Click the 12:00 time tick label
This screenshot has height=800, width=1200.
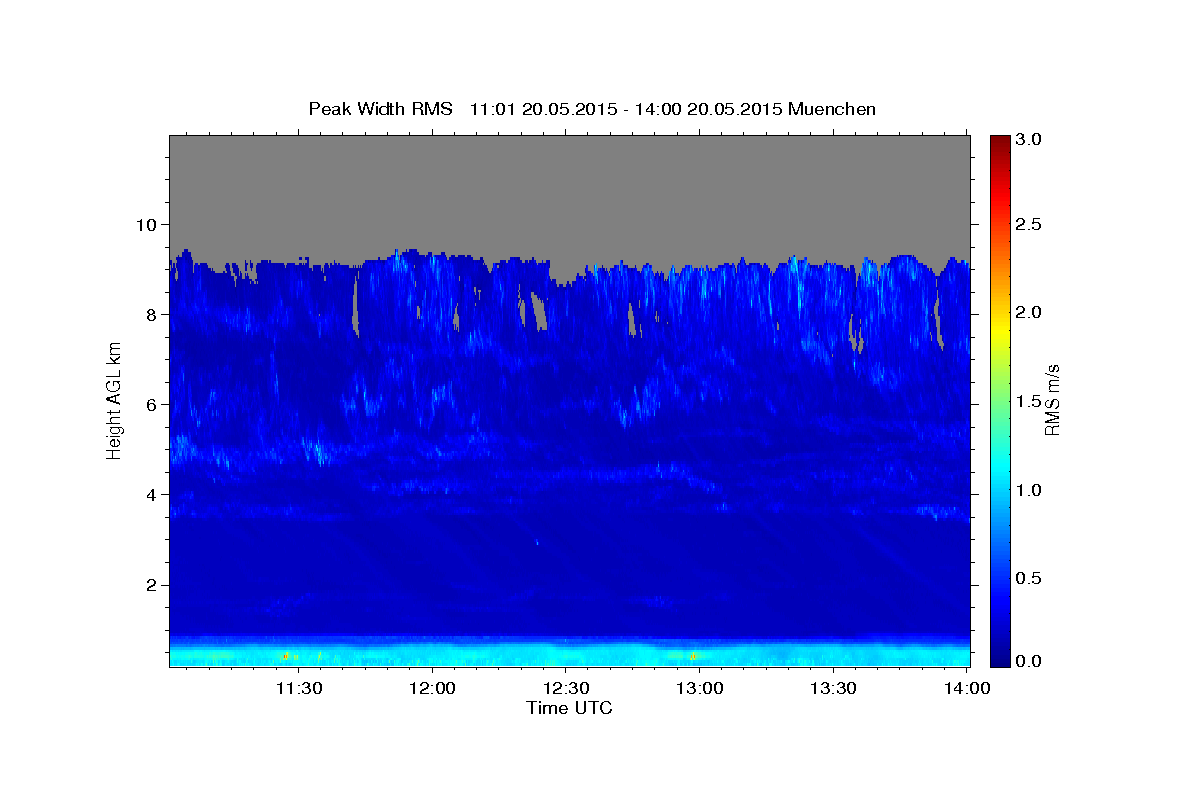pos(432,688)
